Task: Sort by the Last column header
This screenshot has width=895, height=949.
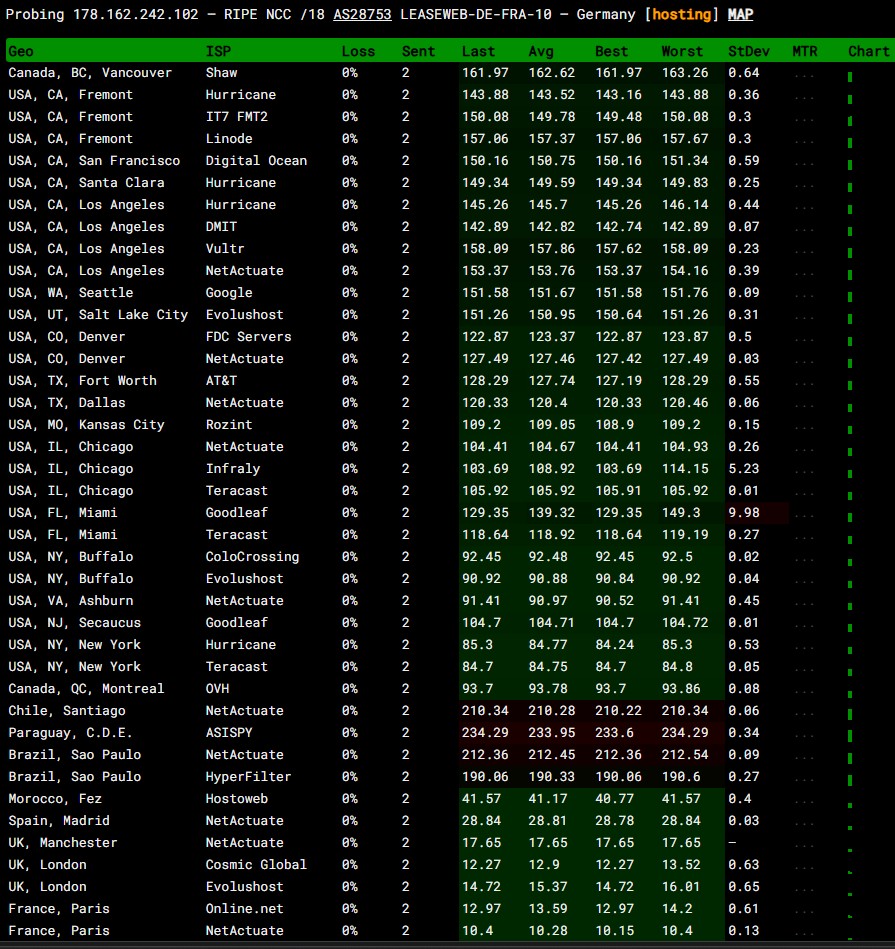Action: pyautogui.click(x=478, y=51)
